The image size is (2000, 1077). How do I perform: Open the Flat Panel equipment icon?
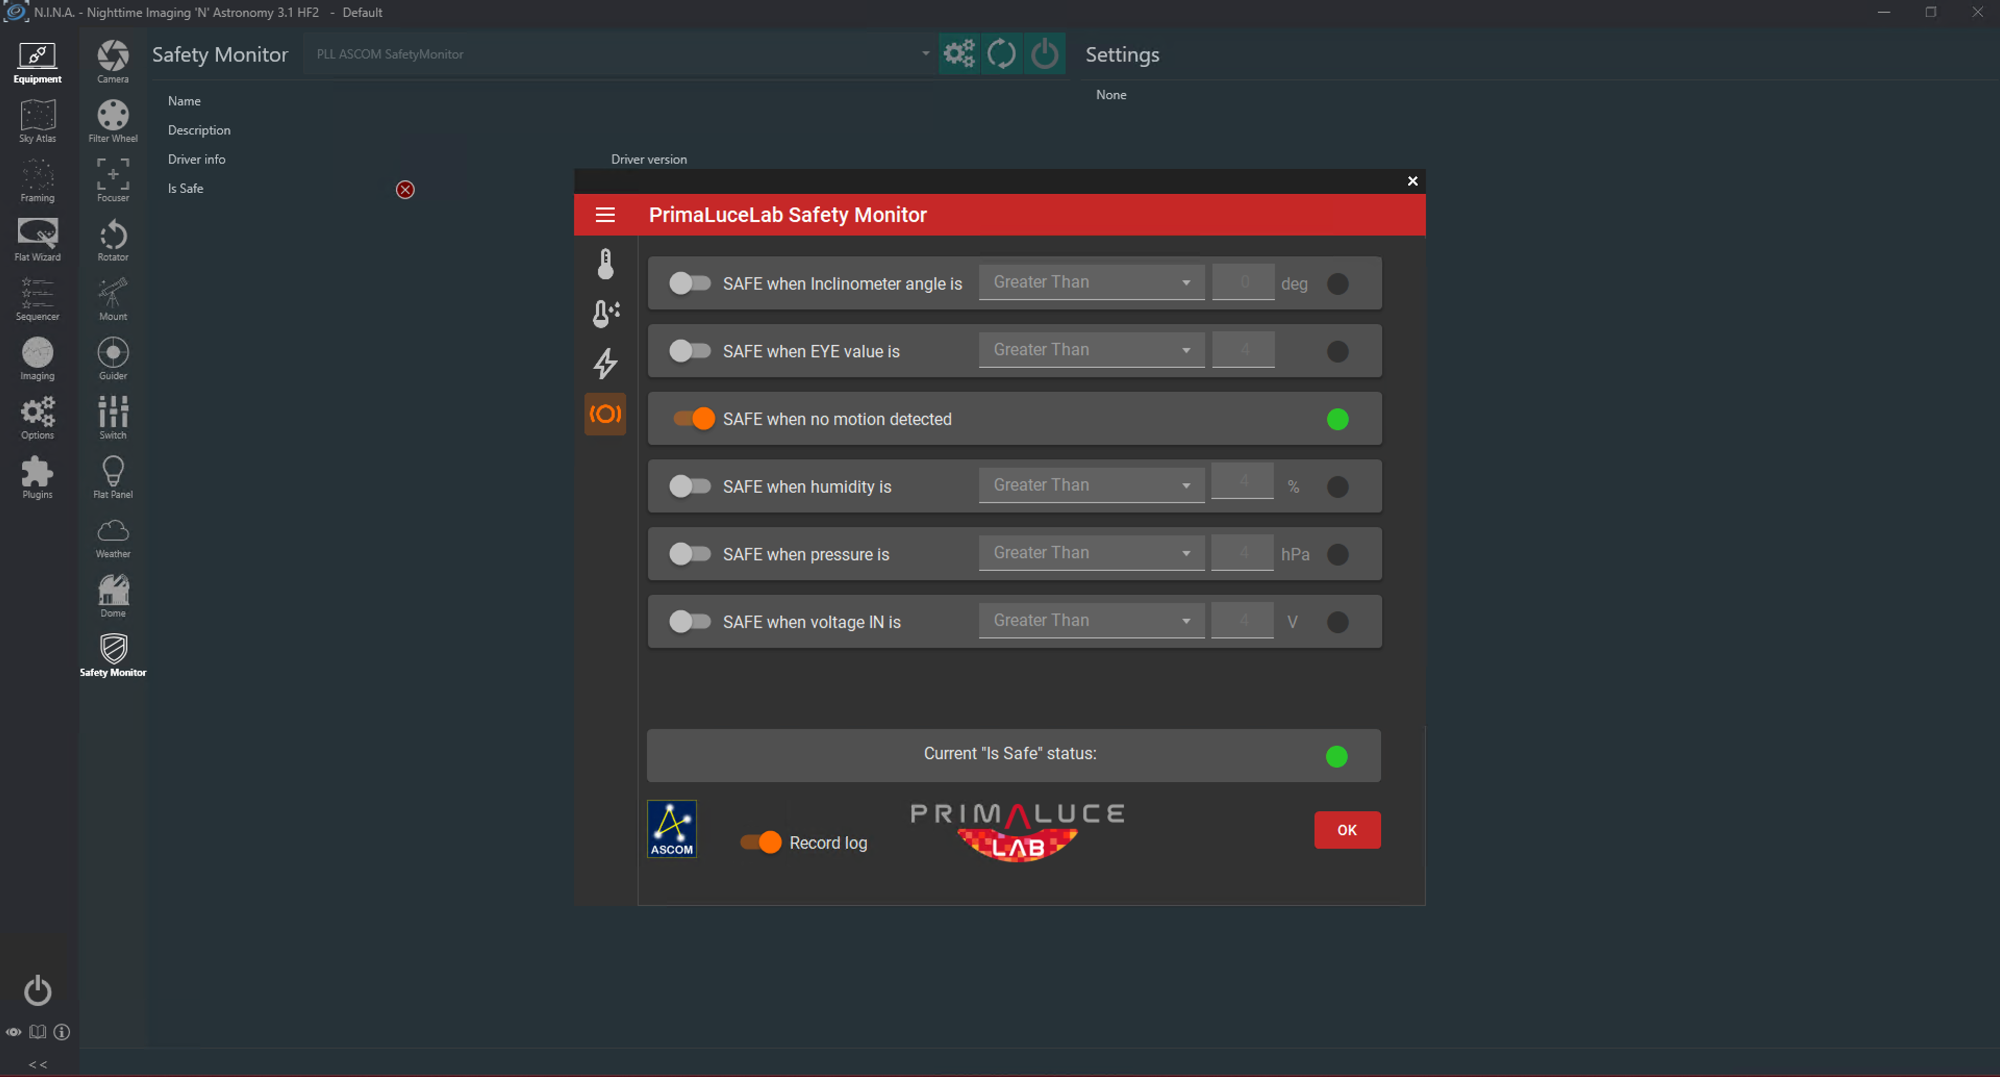pyautogui.click(x=113, y=478)
